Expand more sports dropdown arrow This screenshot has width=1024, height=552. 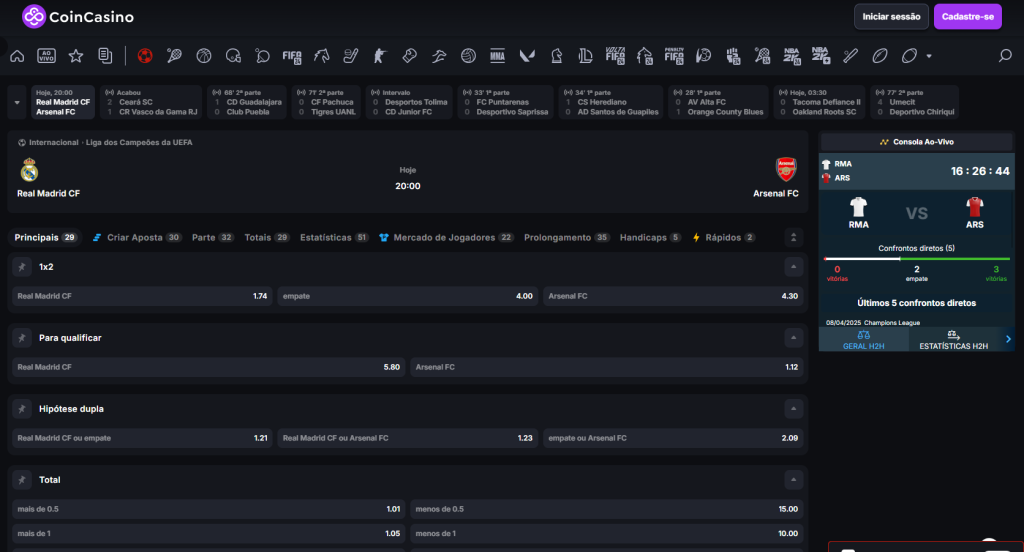pyautogui.click(x=929, y=56)
